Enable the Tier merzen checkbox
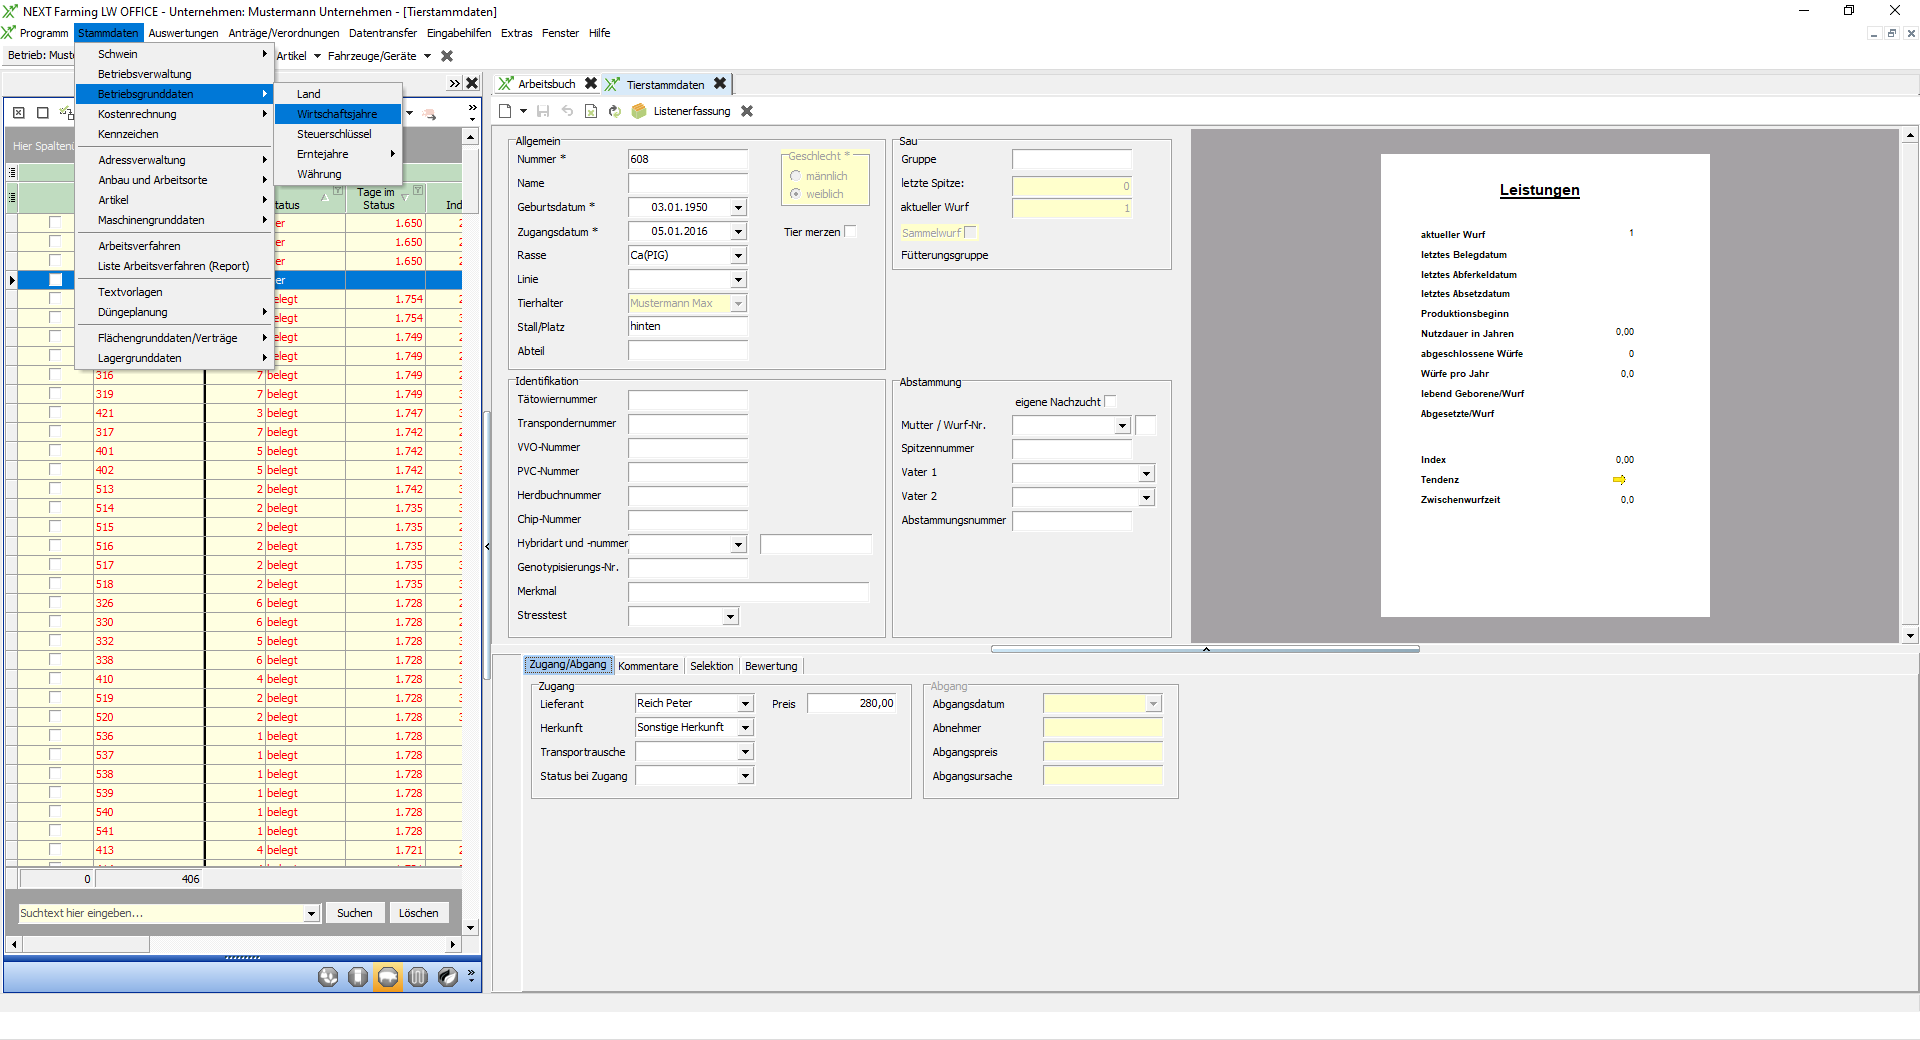 (x=851, y=231)
